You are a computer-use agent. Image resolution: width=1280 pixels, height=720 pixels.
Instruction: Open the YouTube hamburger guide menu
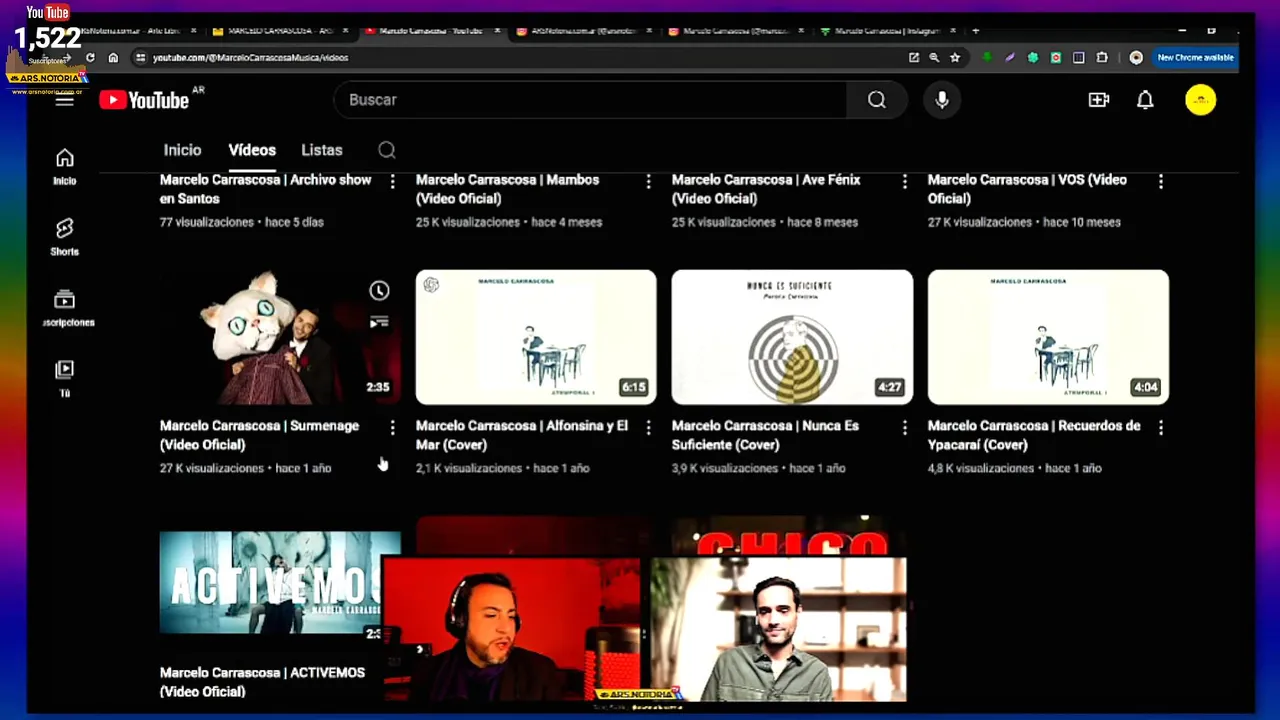[x=64, y=100]
